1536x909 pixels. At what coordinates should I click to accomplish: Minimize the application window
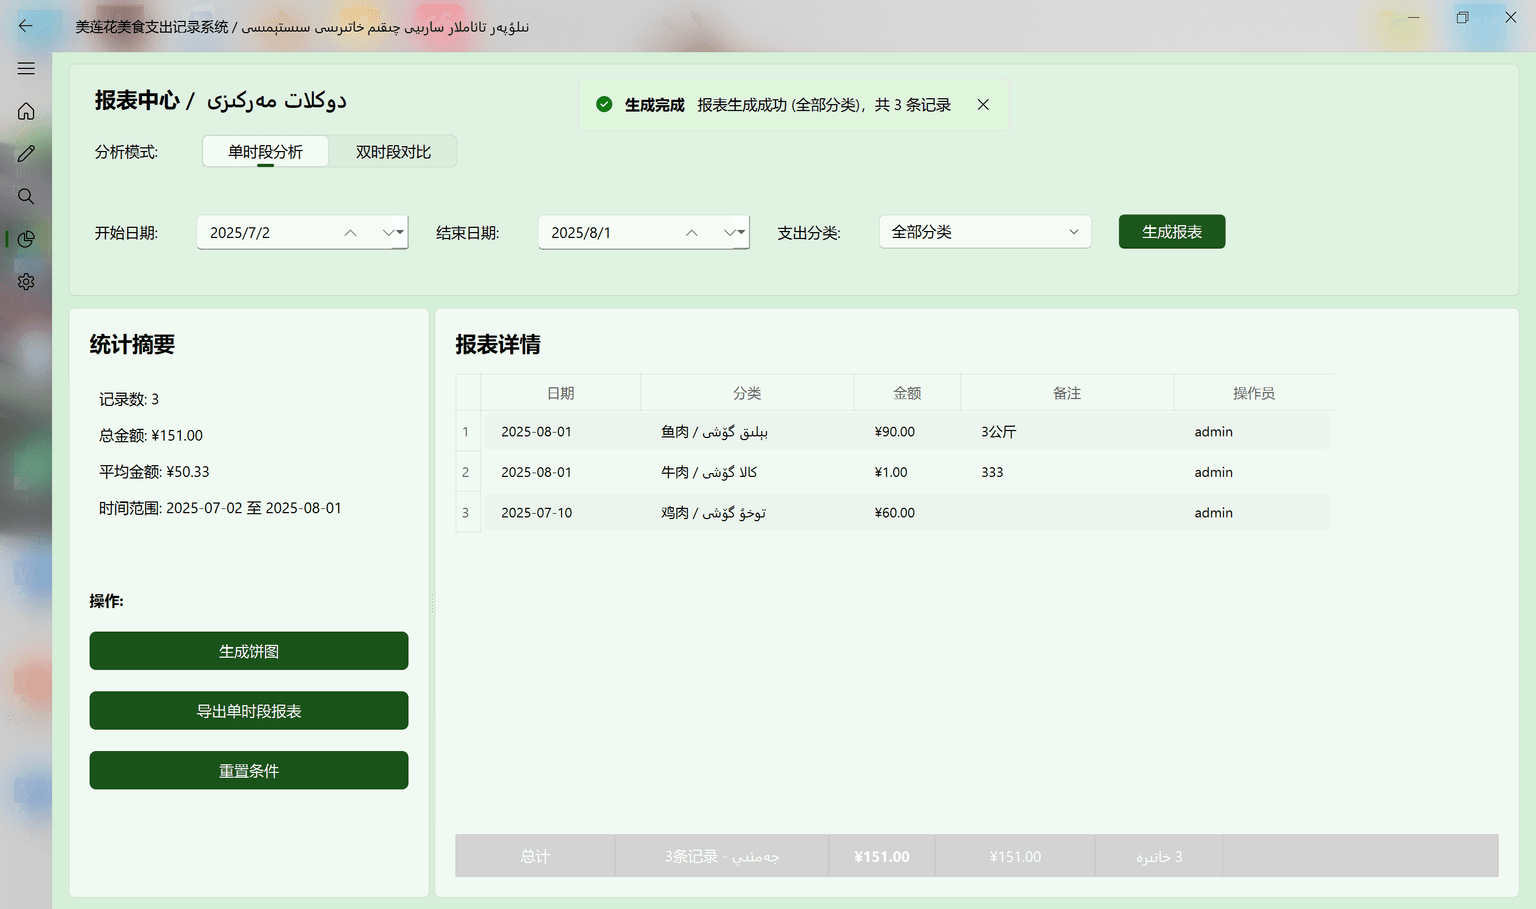1414,17
